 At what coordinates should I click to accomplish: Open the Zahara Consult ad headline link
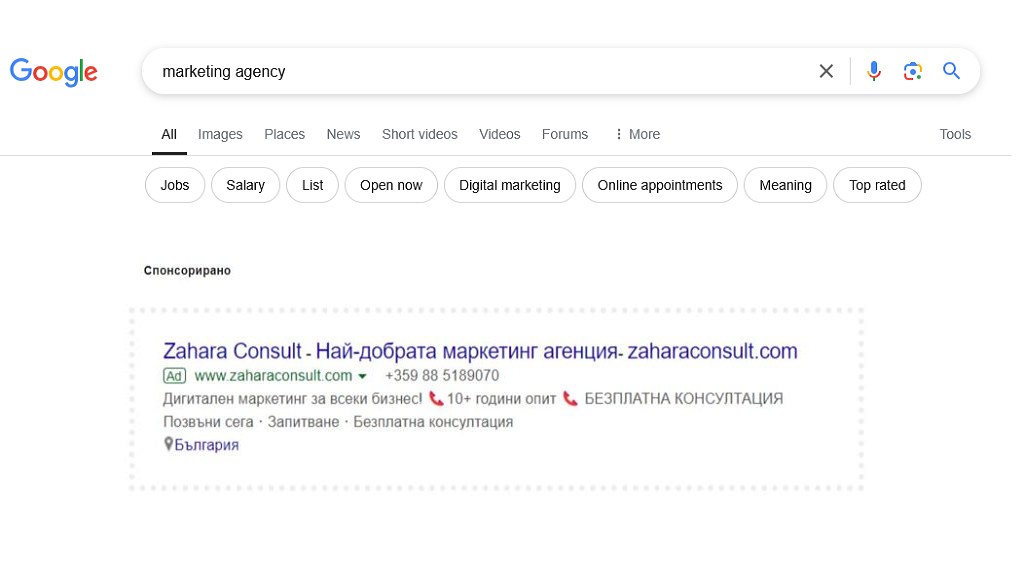pyautogui.click(x=480, y=351)
